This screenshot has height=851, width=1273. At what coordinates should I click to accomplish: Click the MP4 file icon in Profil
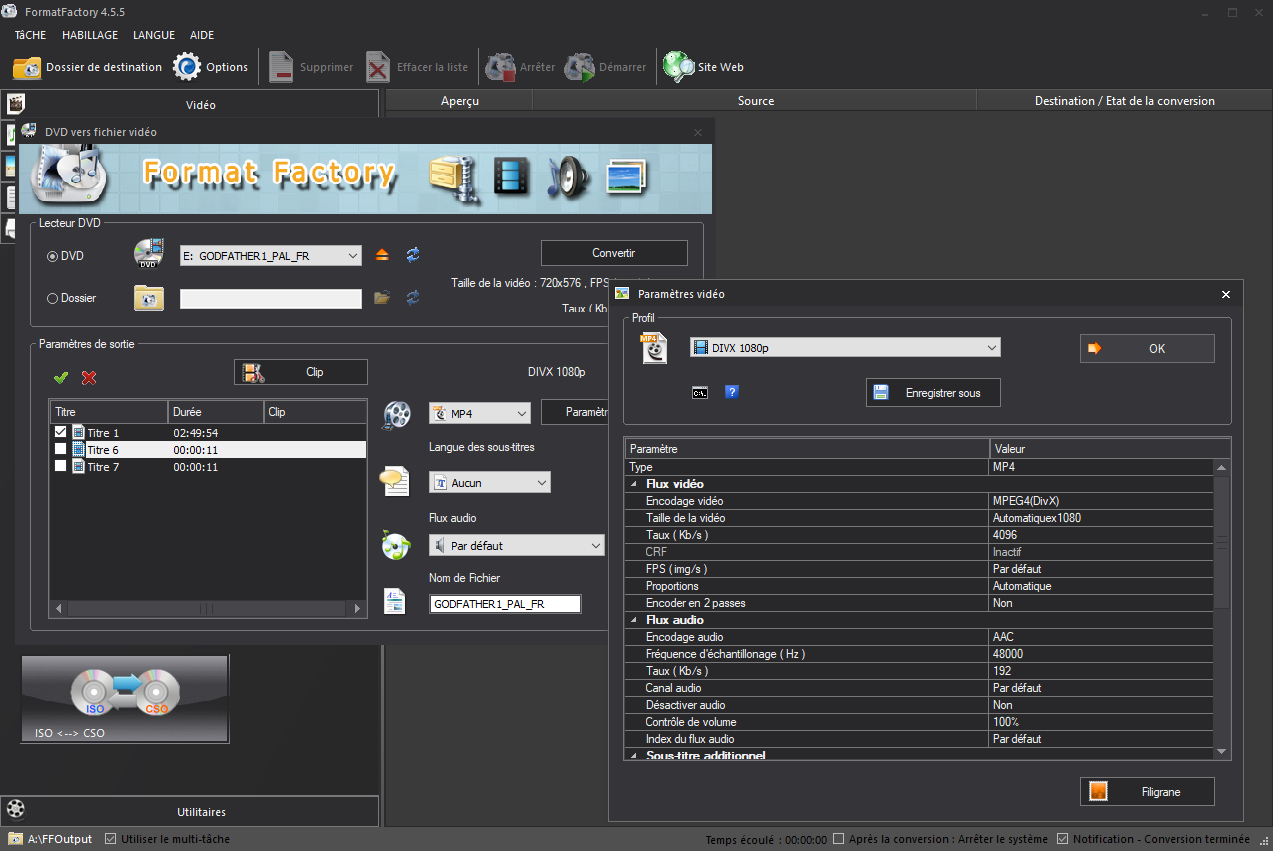655,348
